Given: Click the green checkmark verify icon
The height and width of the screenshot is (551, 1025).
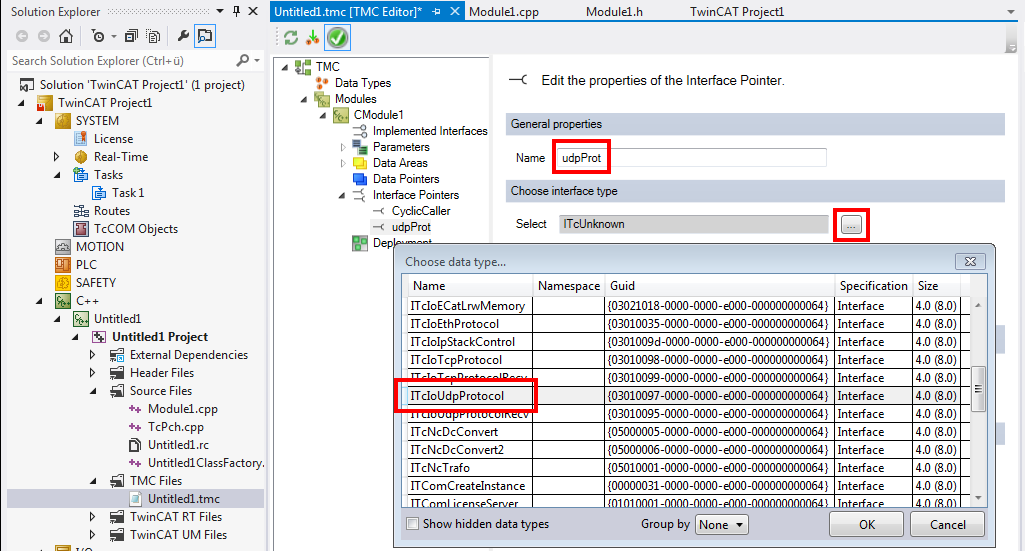Looking at the screenshot, I should click(x=337, y=38).
